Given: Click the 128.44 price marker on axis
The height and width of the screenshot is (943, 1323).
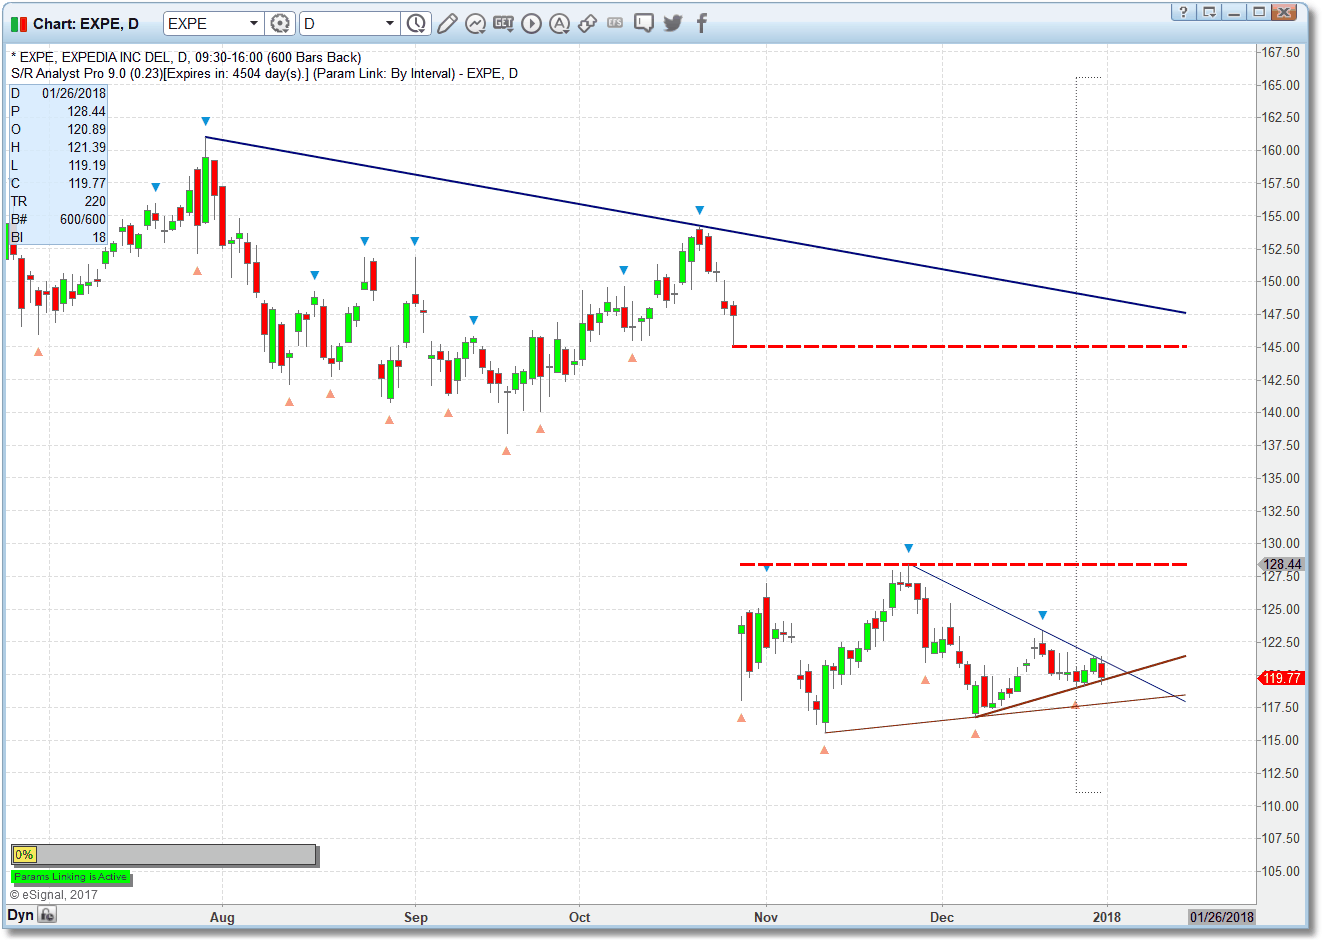Looking at the screenshot, I should tap(1282, 564).
